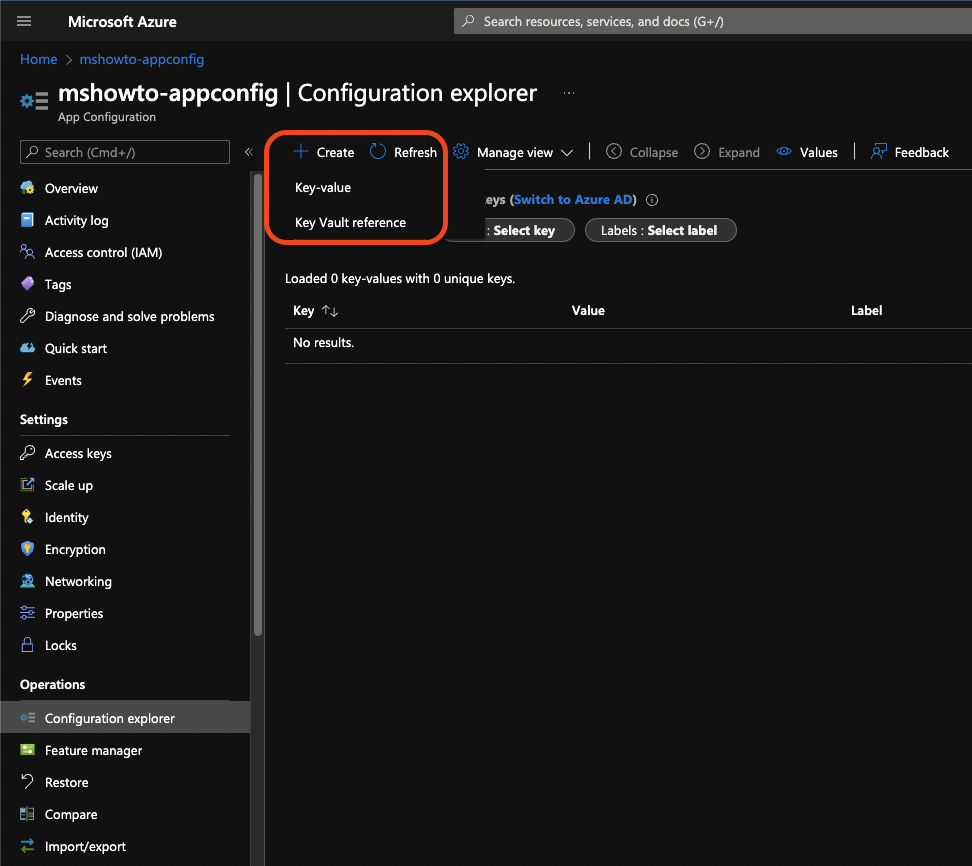The height and width of the screenshot is (866, 972).
Task: Open the Quick start page
Action: pyautogui.click(x=76, y=348)
